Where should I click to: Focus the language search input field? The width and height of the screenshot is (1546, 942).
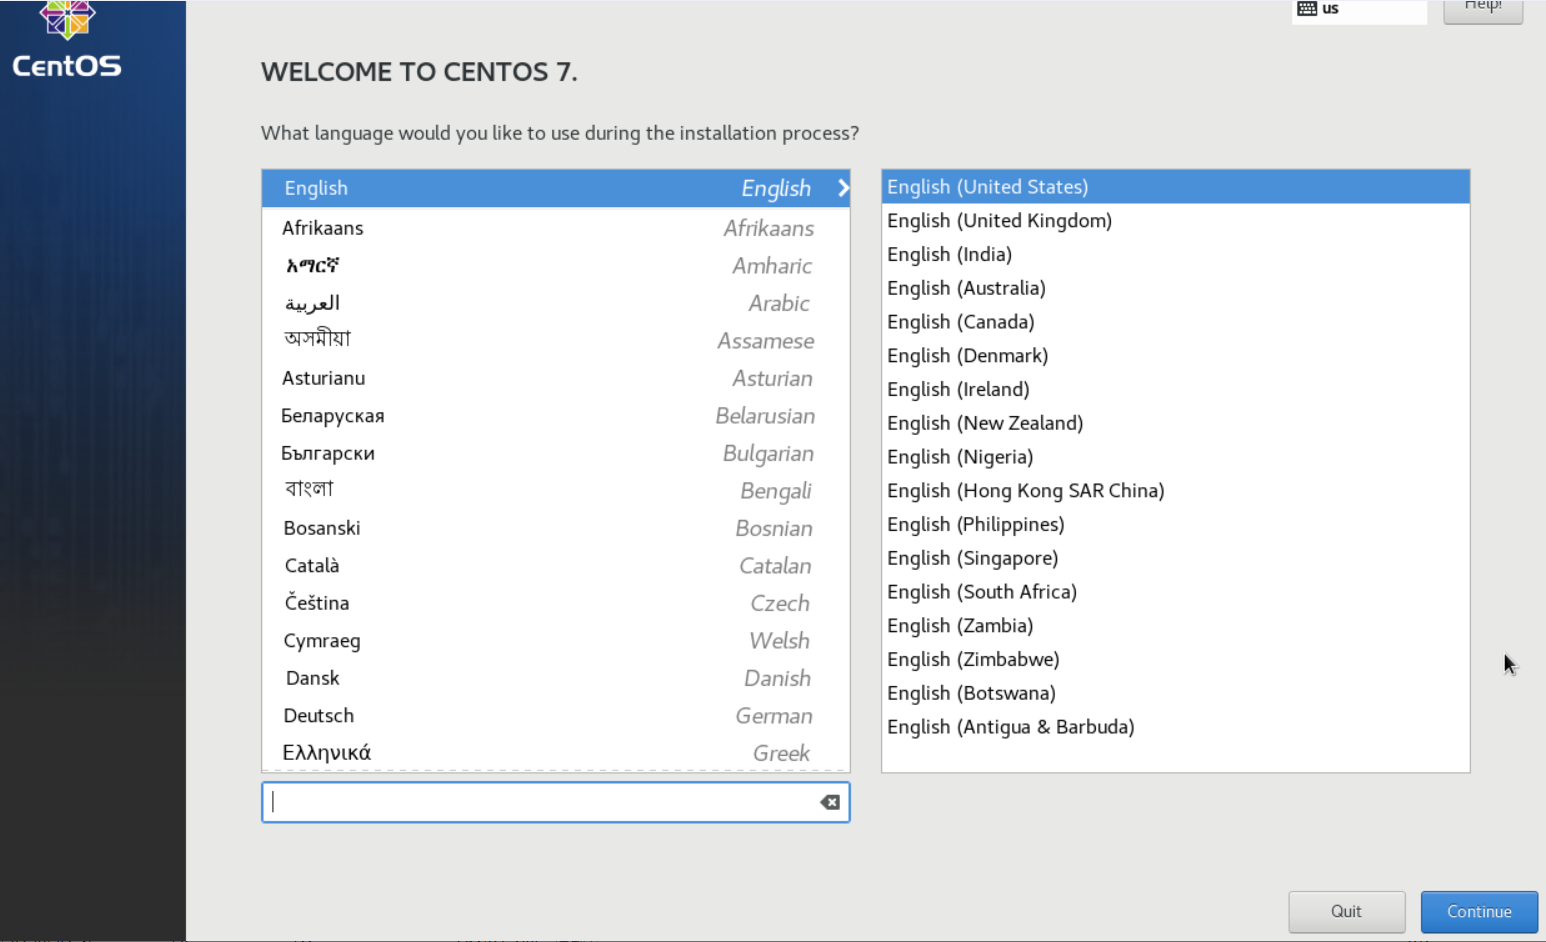click(x=556, y=802)
